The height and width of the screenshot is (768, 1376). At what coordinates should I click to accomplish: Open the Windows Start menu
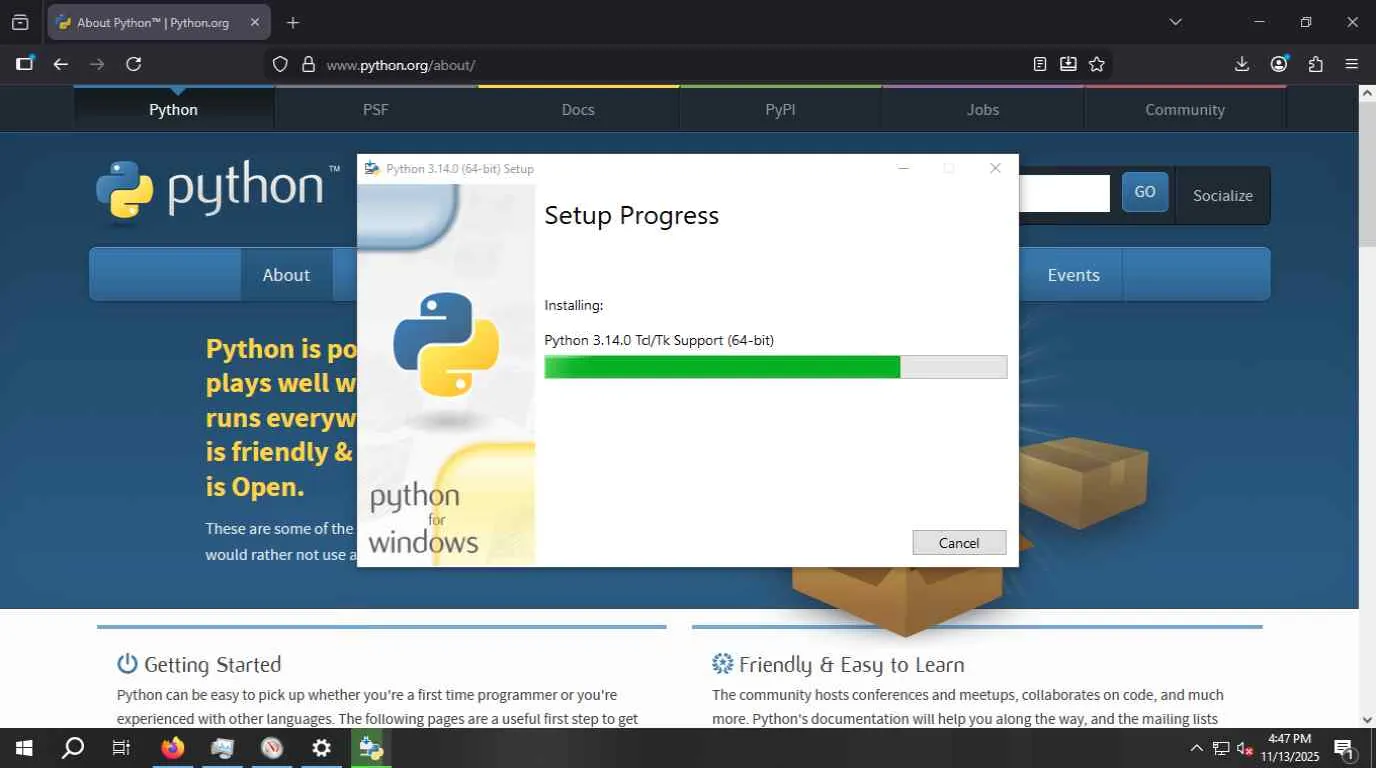24,748
